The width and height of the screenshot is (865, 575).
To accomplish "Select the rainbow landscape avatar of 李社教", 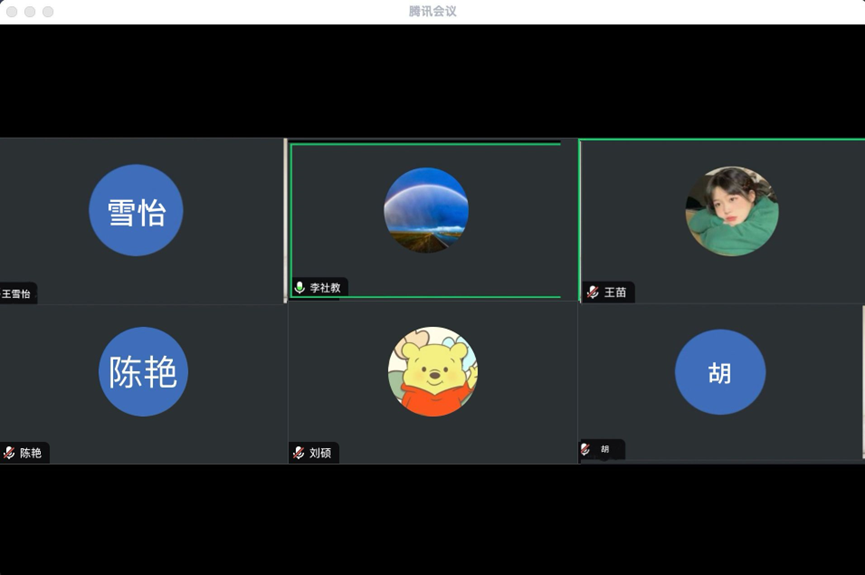I will [x=426, y=210].
